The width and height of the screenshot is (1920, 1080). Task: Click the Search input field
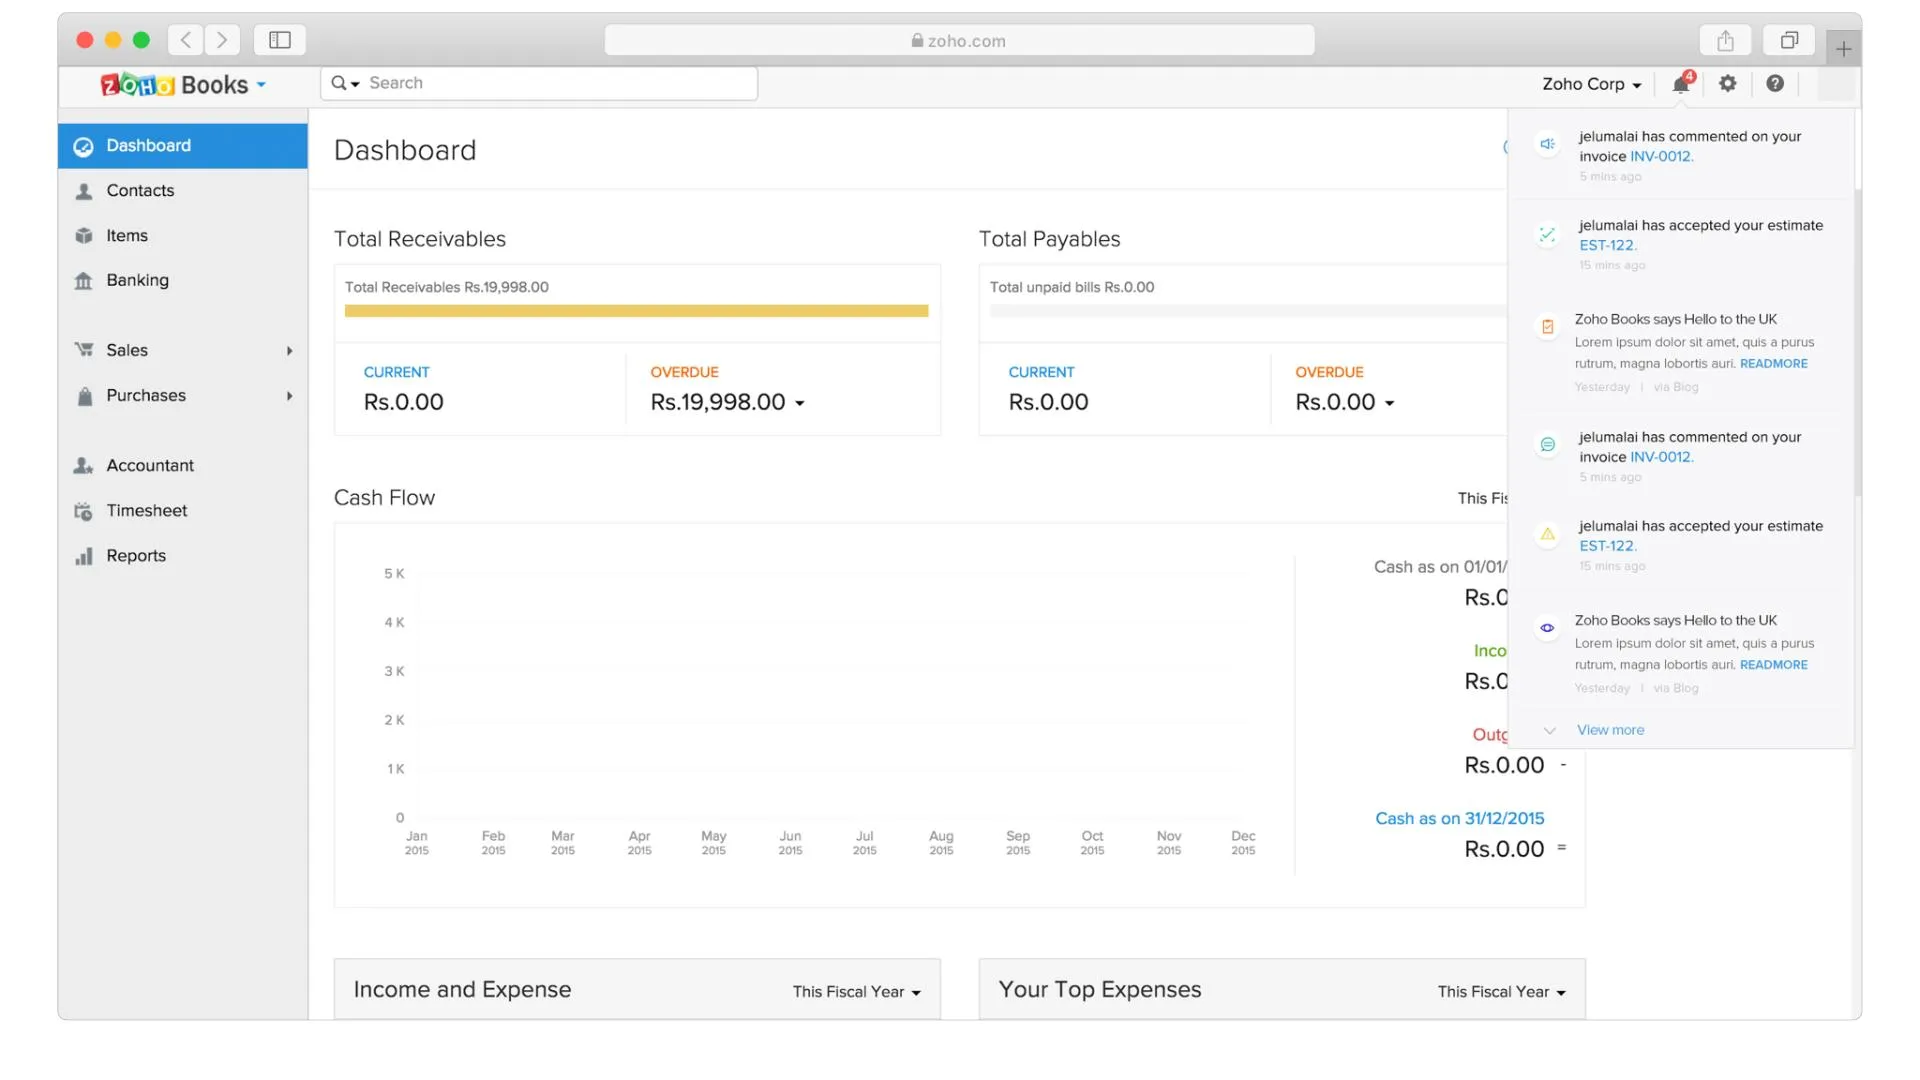(539, 83)
